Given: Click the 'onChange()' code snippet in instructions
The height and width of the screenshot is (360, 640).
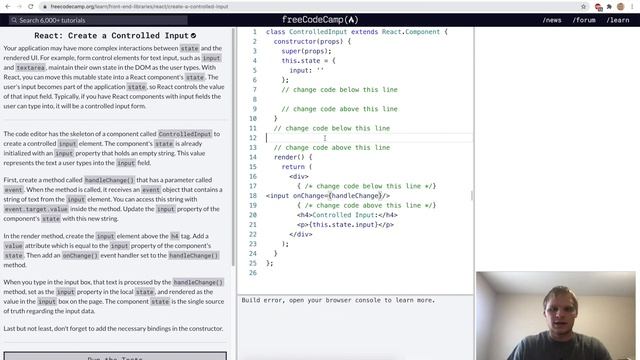Looking at the screenshot, I should (80, 256).
